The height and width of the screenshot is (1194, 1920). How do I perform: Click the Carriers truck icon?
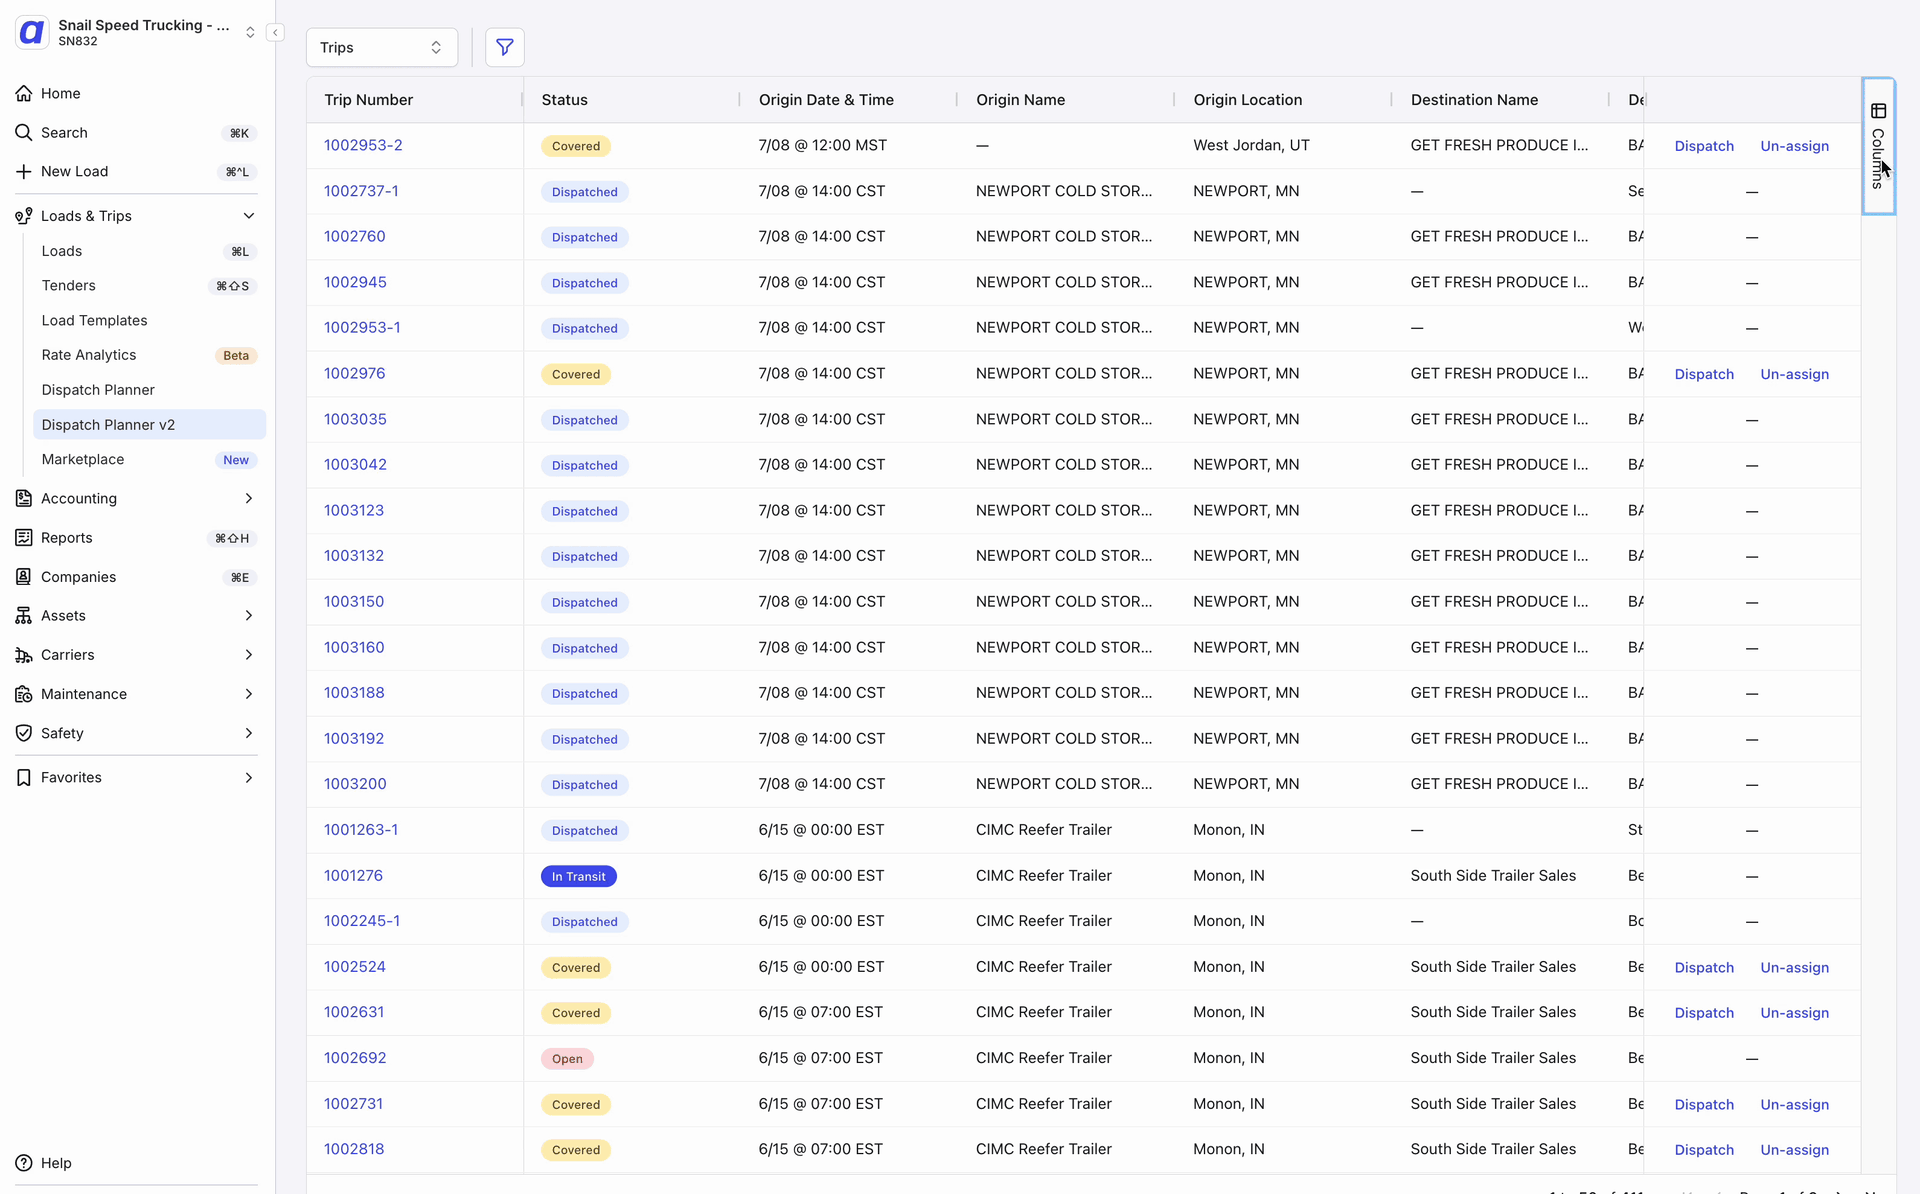24,655
